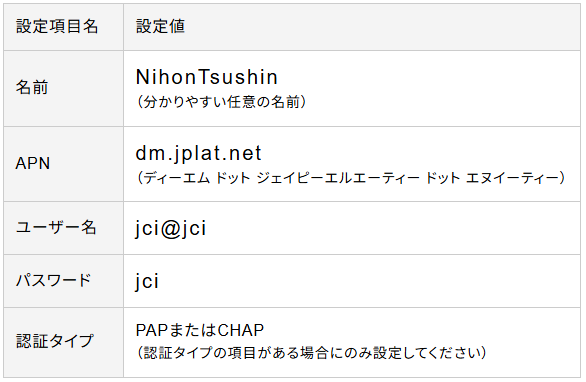The height and width of the screenshot is (382, 586).
Task: Click the jci password value
Action: tap(147, 281)
